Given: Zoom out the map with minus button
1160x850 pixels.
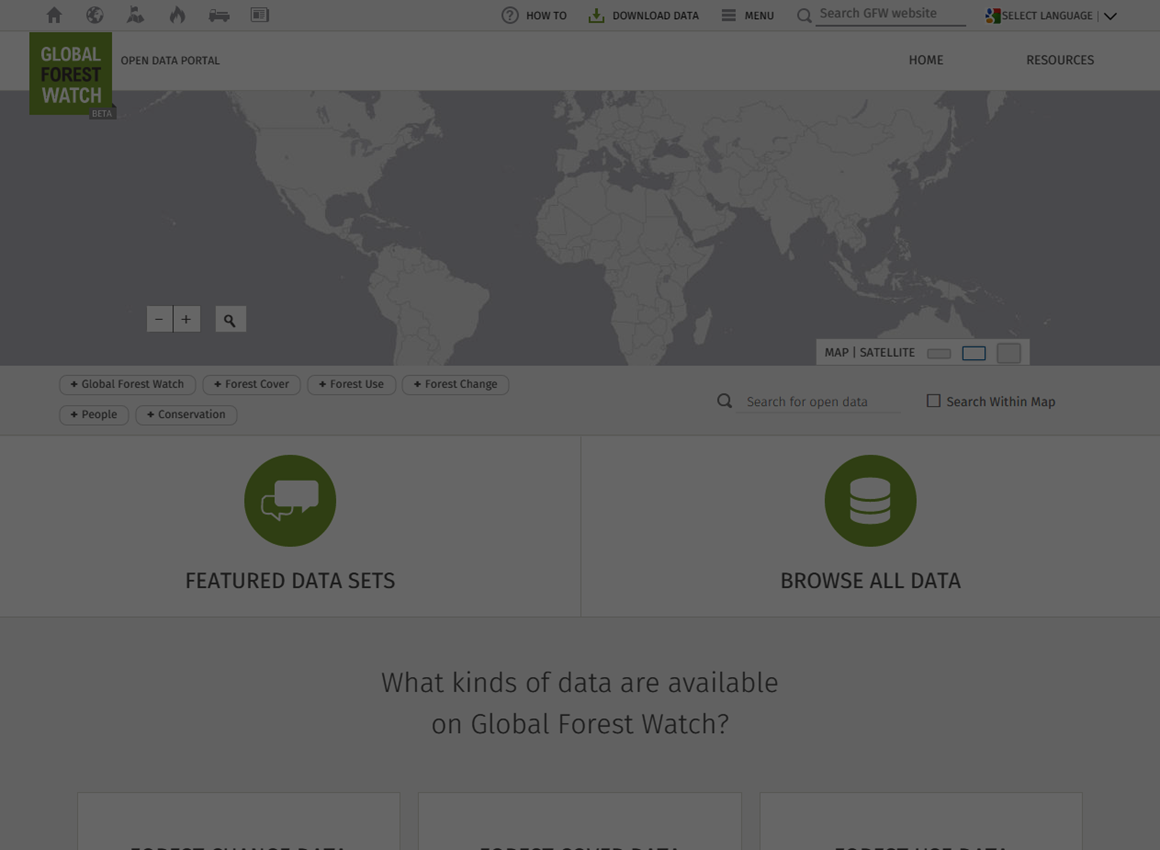Looking at the screenshot, I should pyautogui.click(x=159, y=320).
